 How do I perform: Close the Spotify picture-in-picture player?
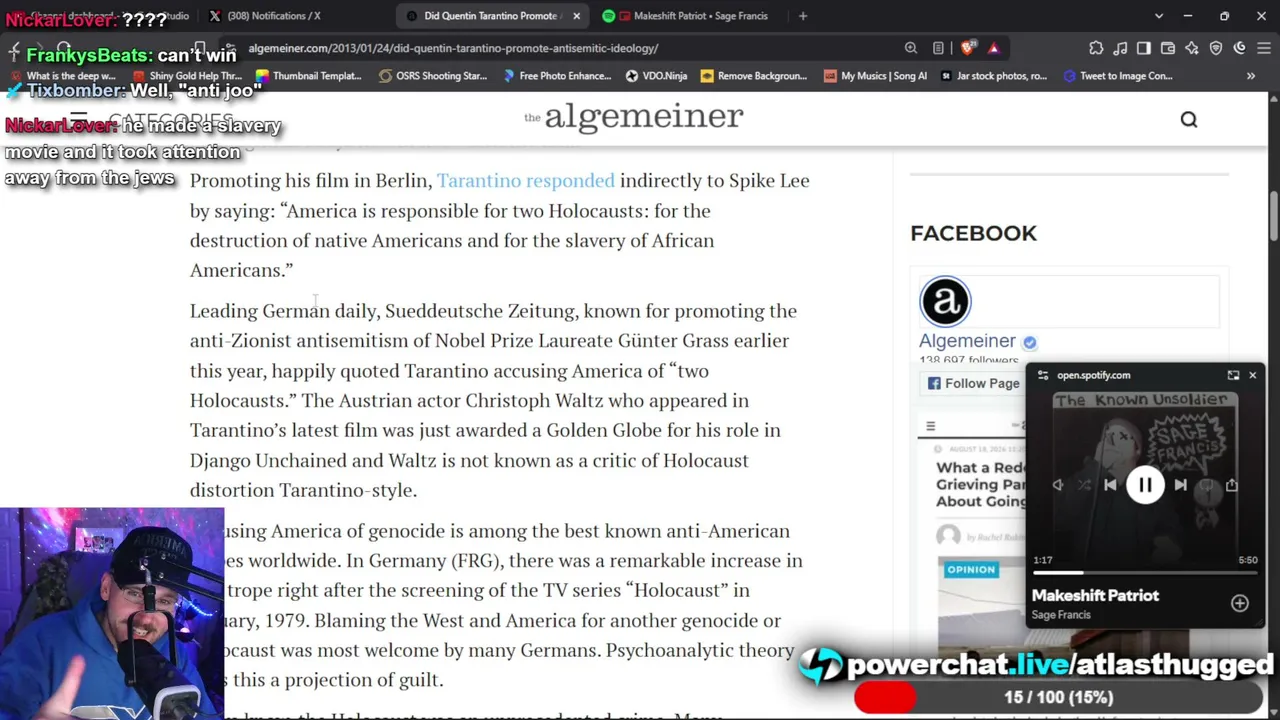click(1252, 375)
